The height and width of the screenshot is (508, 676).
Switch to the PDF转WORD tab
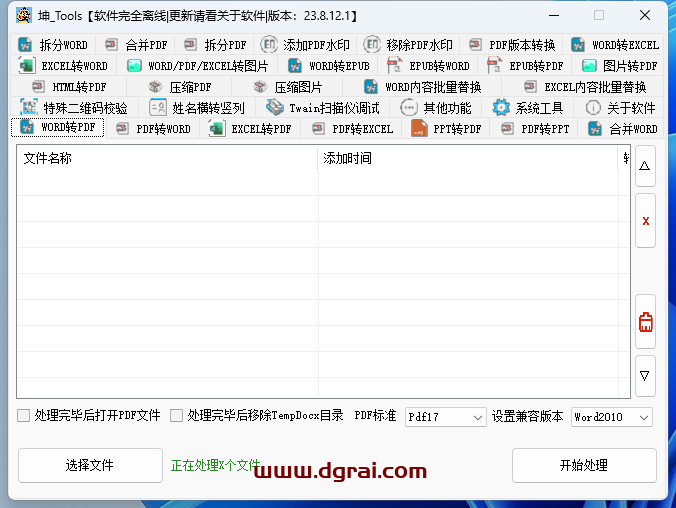pyautogui.click(x=153, y=129)
